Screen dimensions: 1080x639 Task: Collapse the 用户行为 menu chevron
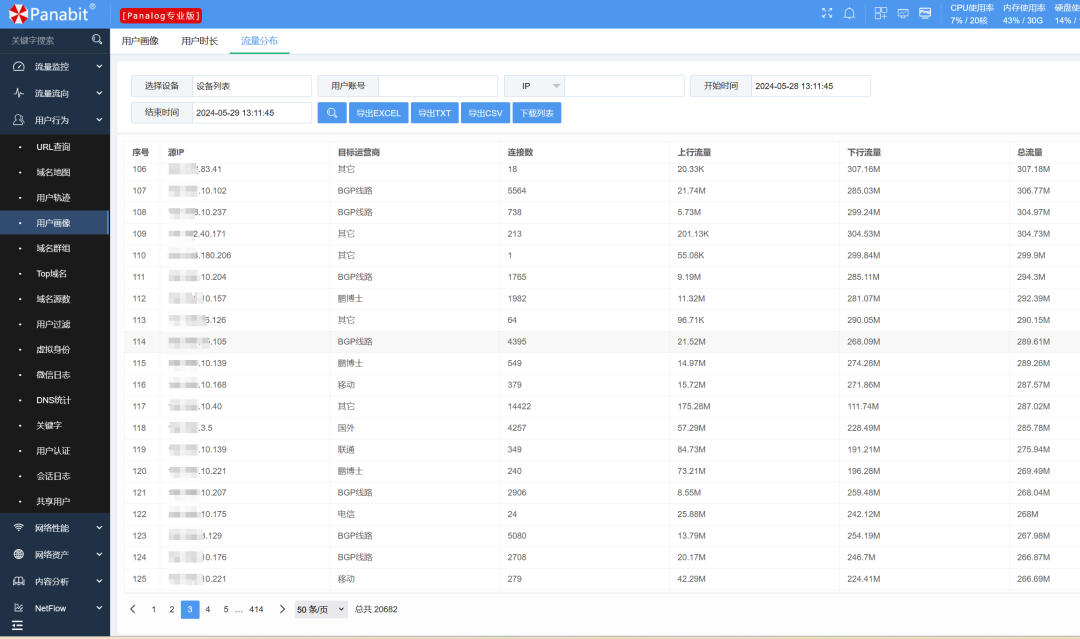(x=99, y=120)
